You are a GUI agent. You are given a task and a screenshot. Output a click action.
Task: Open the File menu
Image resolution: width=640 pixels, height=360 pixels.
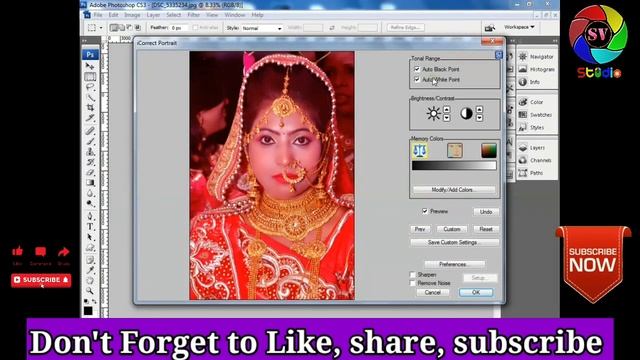[x=98, y=15]
